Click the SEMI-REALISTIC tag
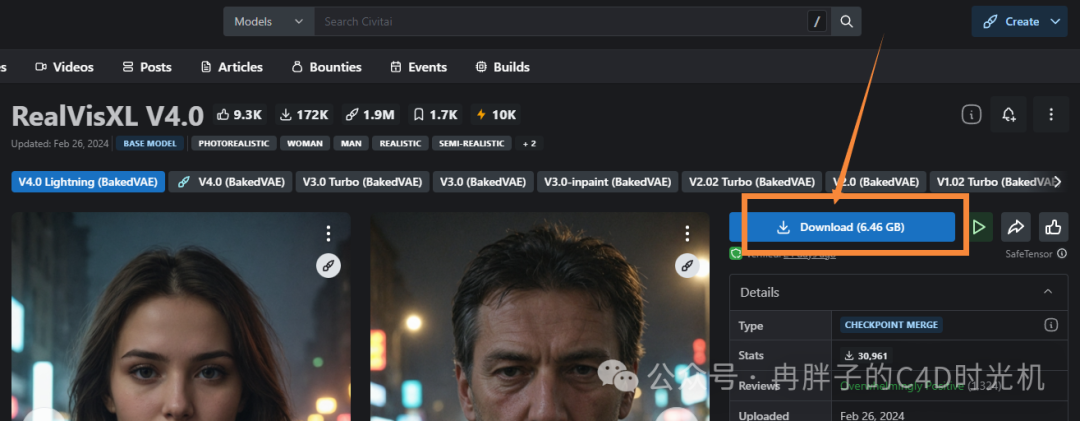This screenshot has width=1080, height=421. [x=472, y=143]
